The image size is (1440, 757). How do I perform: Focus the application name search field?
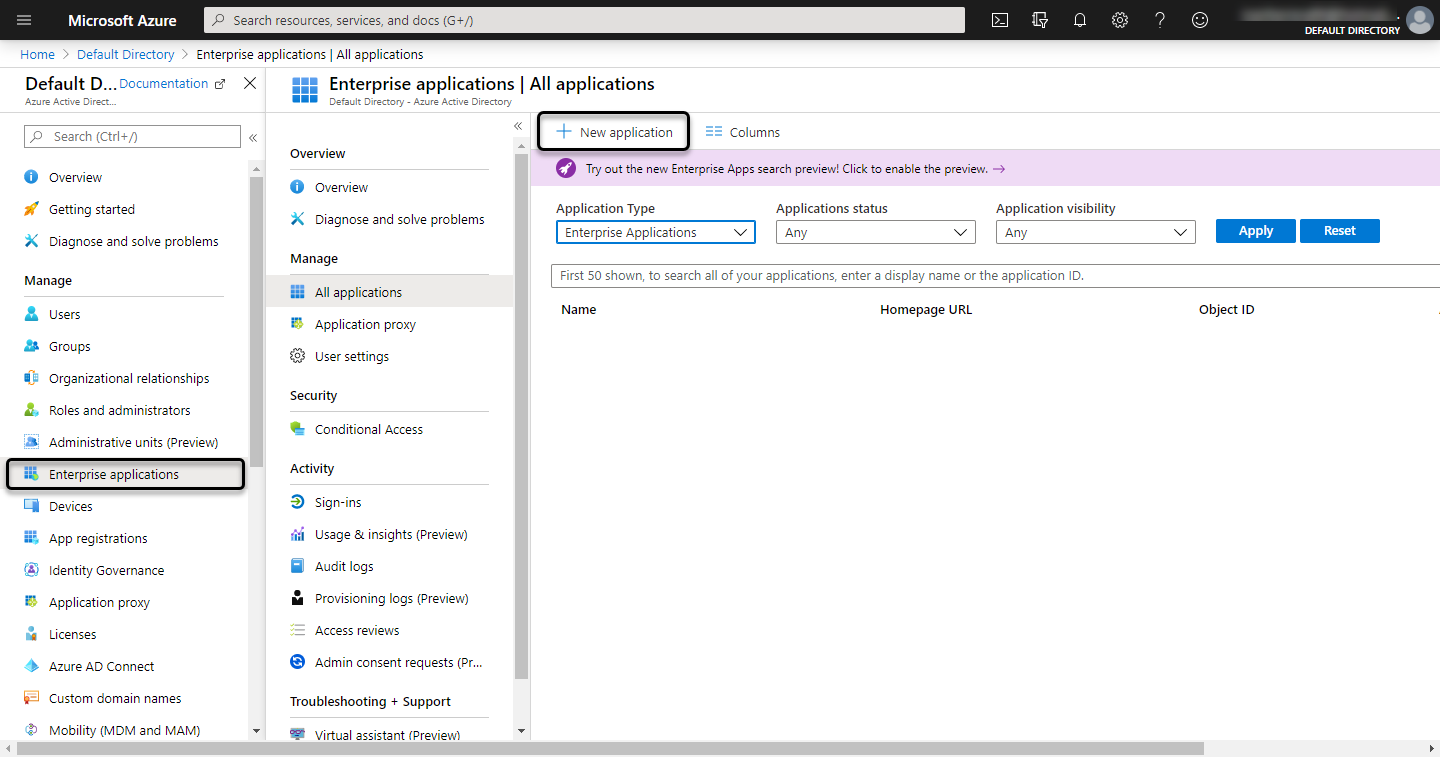[x=995, y=275]
